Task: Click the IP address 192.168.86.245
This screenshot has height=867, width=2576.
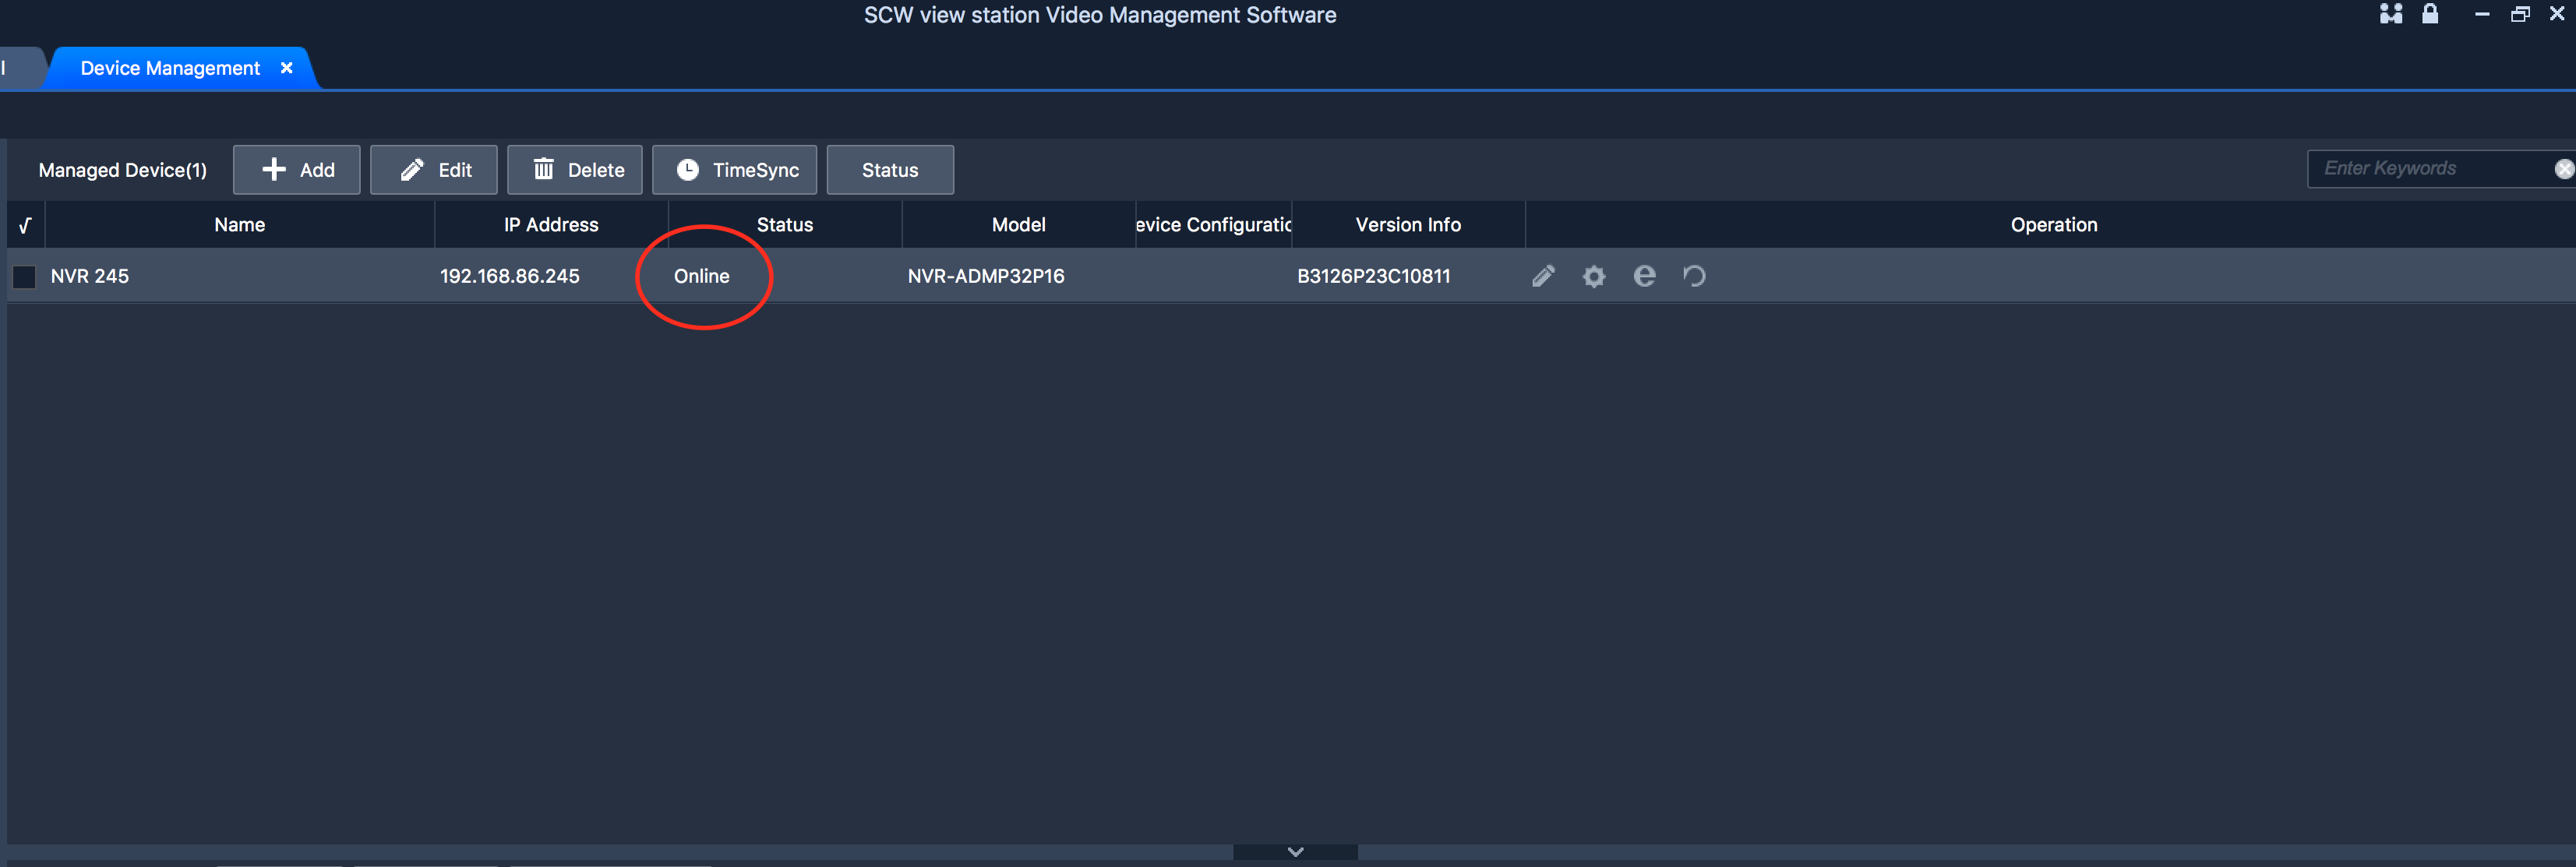Action: pyautogui.click(x=510, y=276)
